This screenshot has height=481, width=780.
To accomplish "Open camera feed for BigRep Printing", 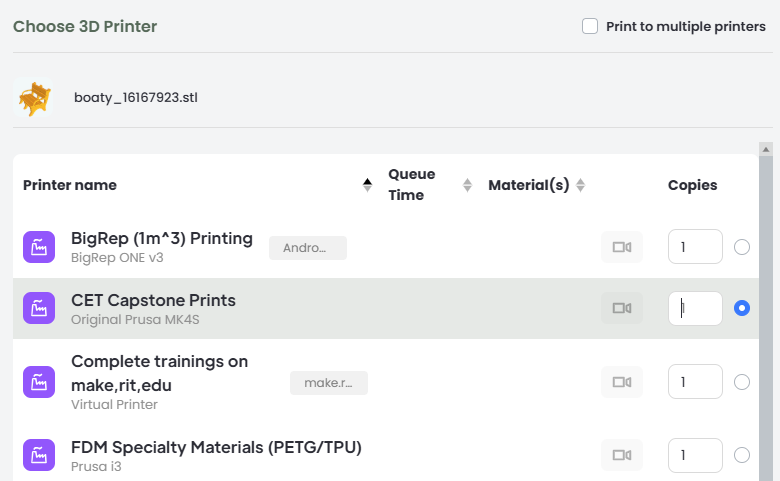I will tap(622, 247).
